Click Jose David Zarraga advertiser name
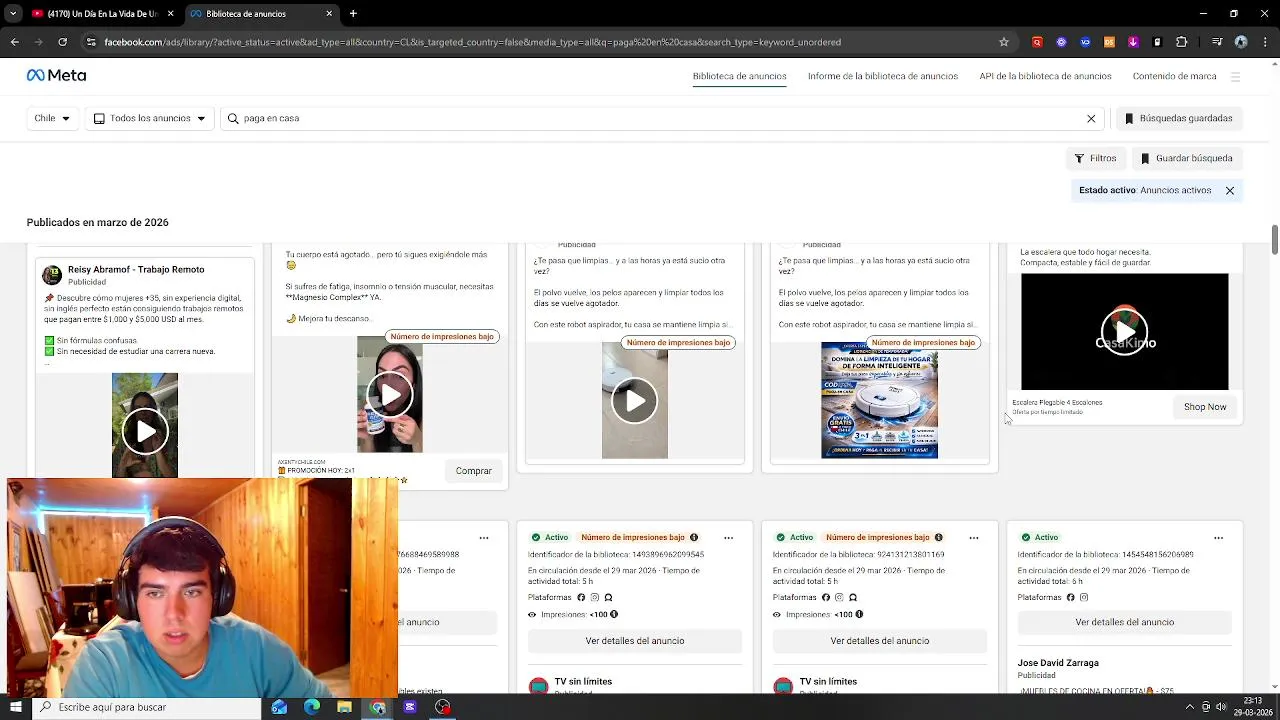 tap(1058, 663)
